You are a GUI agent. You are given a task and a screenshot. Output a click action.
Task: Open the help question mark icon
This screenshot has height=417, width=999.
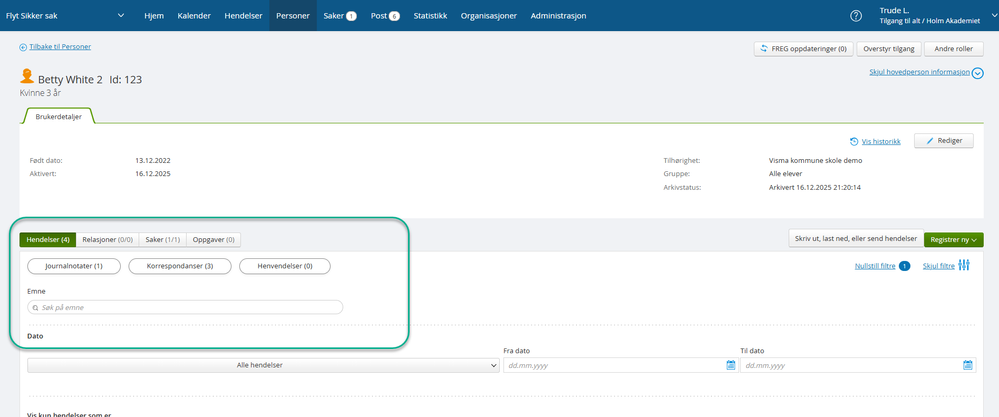[x=856, y=16]
